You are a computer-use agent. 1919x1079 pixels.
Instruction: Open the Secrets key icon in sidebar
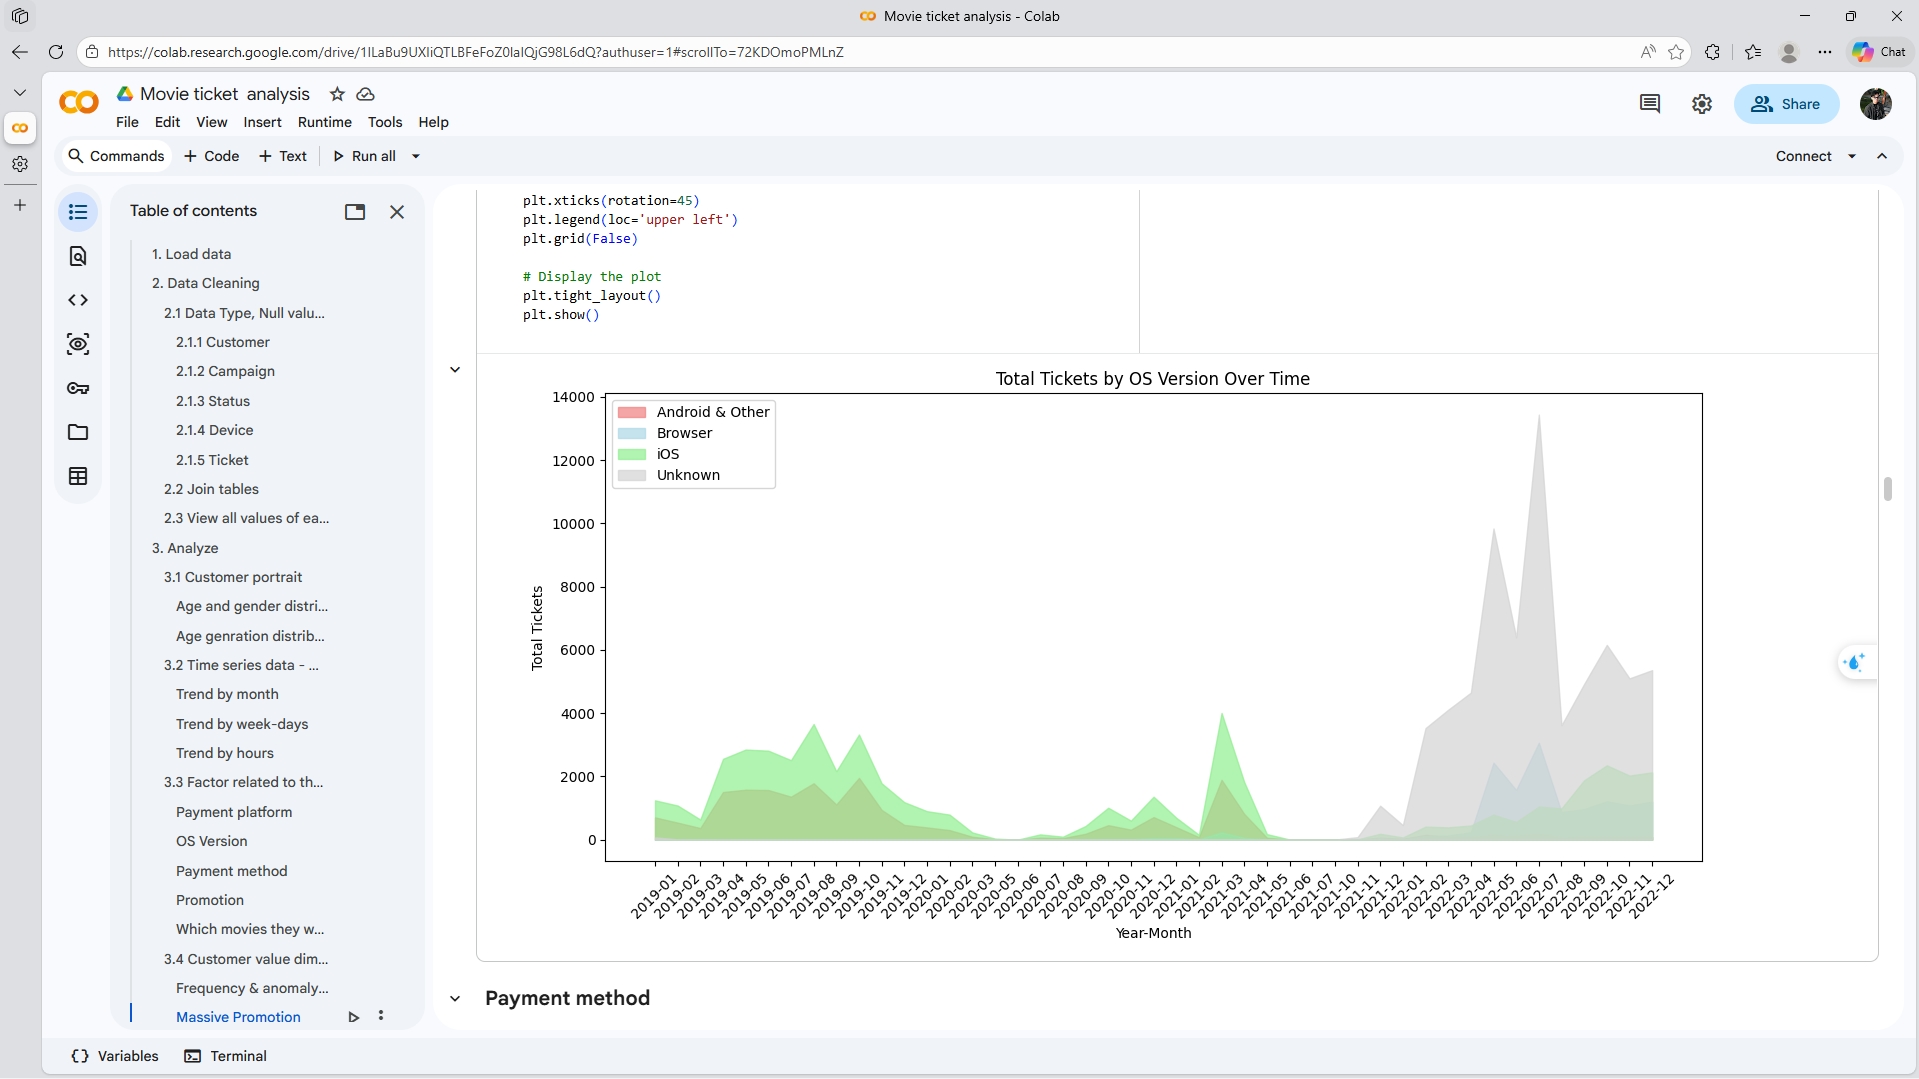[78, 388]
